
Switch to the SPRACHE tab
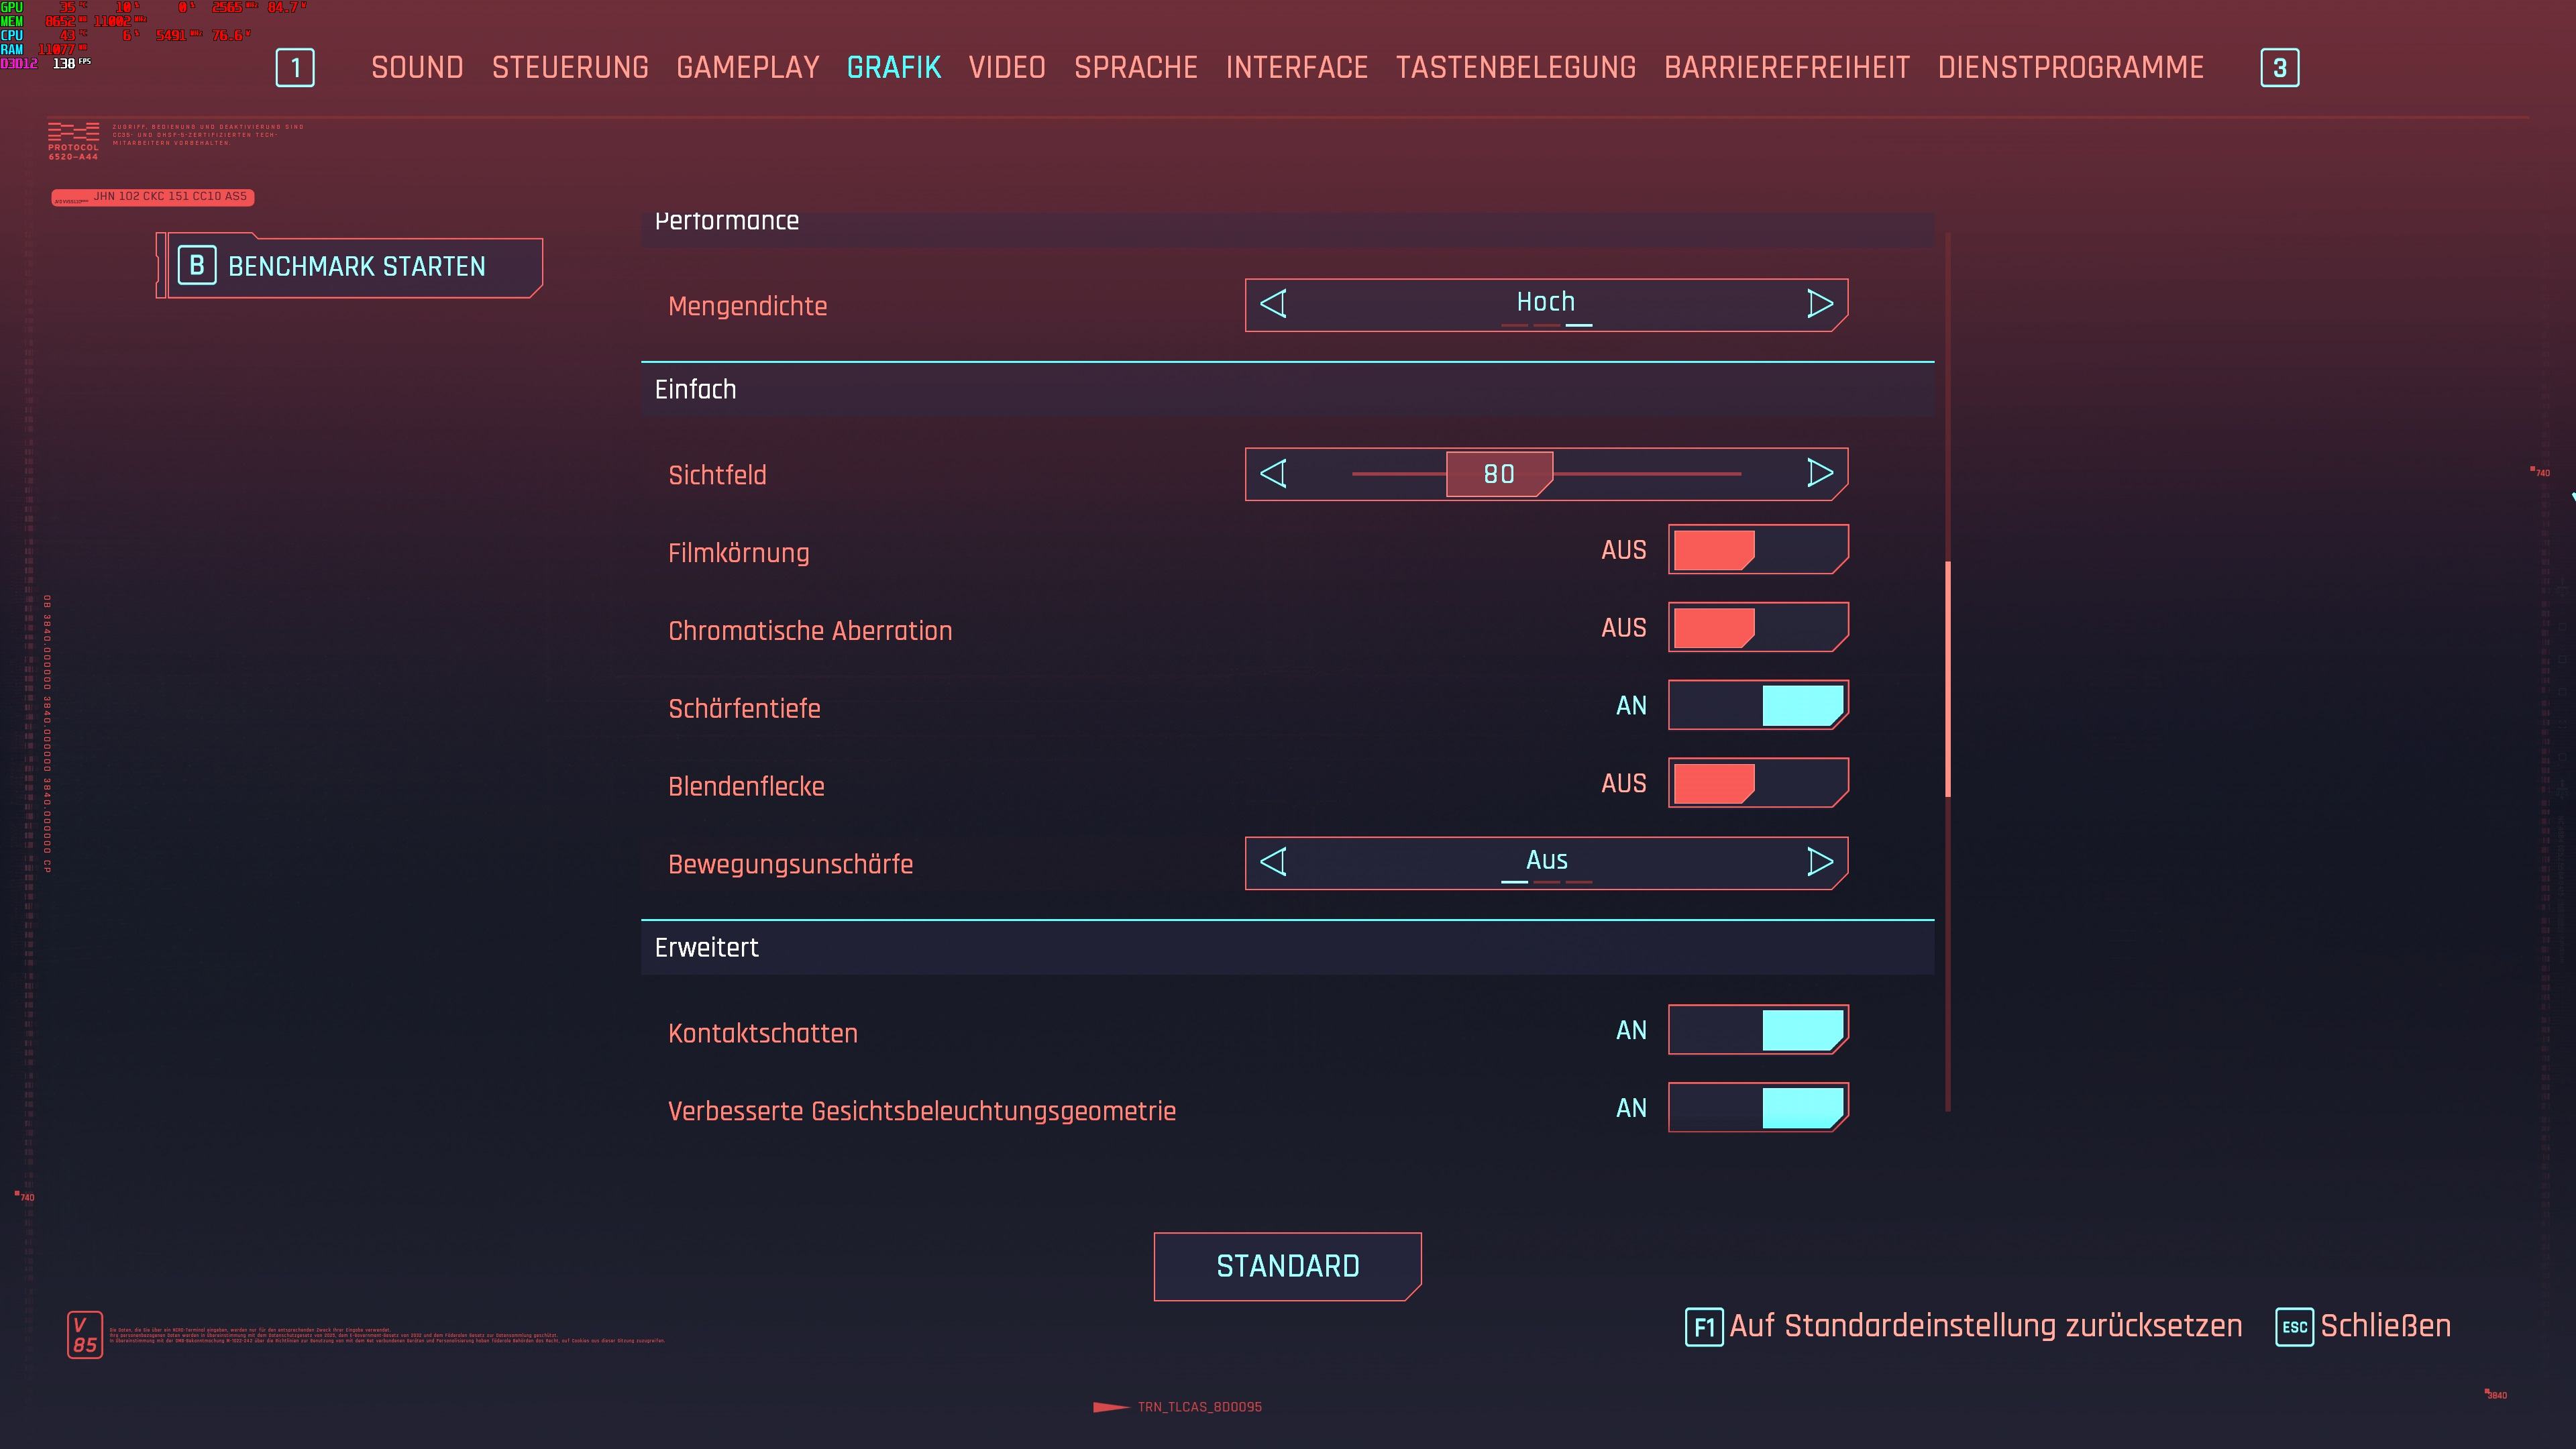click(1136, 68)
